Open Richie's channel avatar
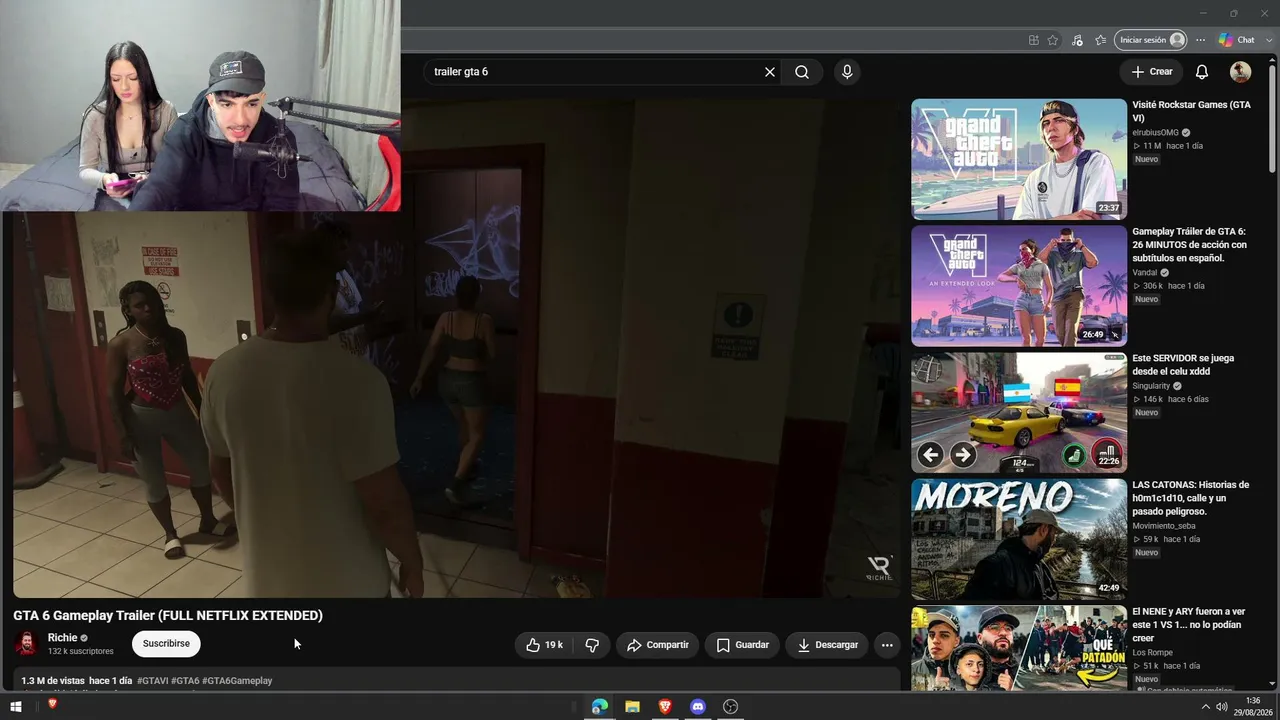Viewport: 1280px width, 720px height. click(26, 643)
